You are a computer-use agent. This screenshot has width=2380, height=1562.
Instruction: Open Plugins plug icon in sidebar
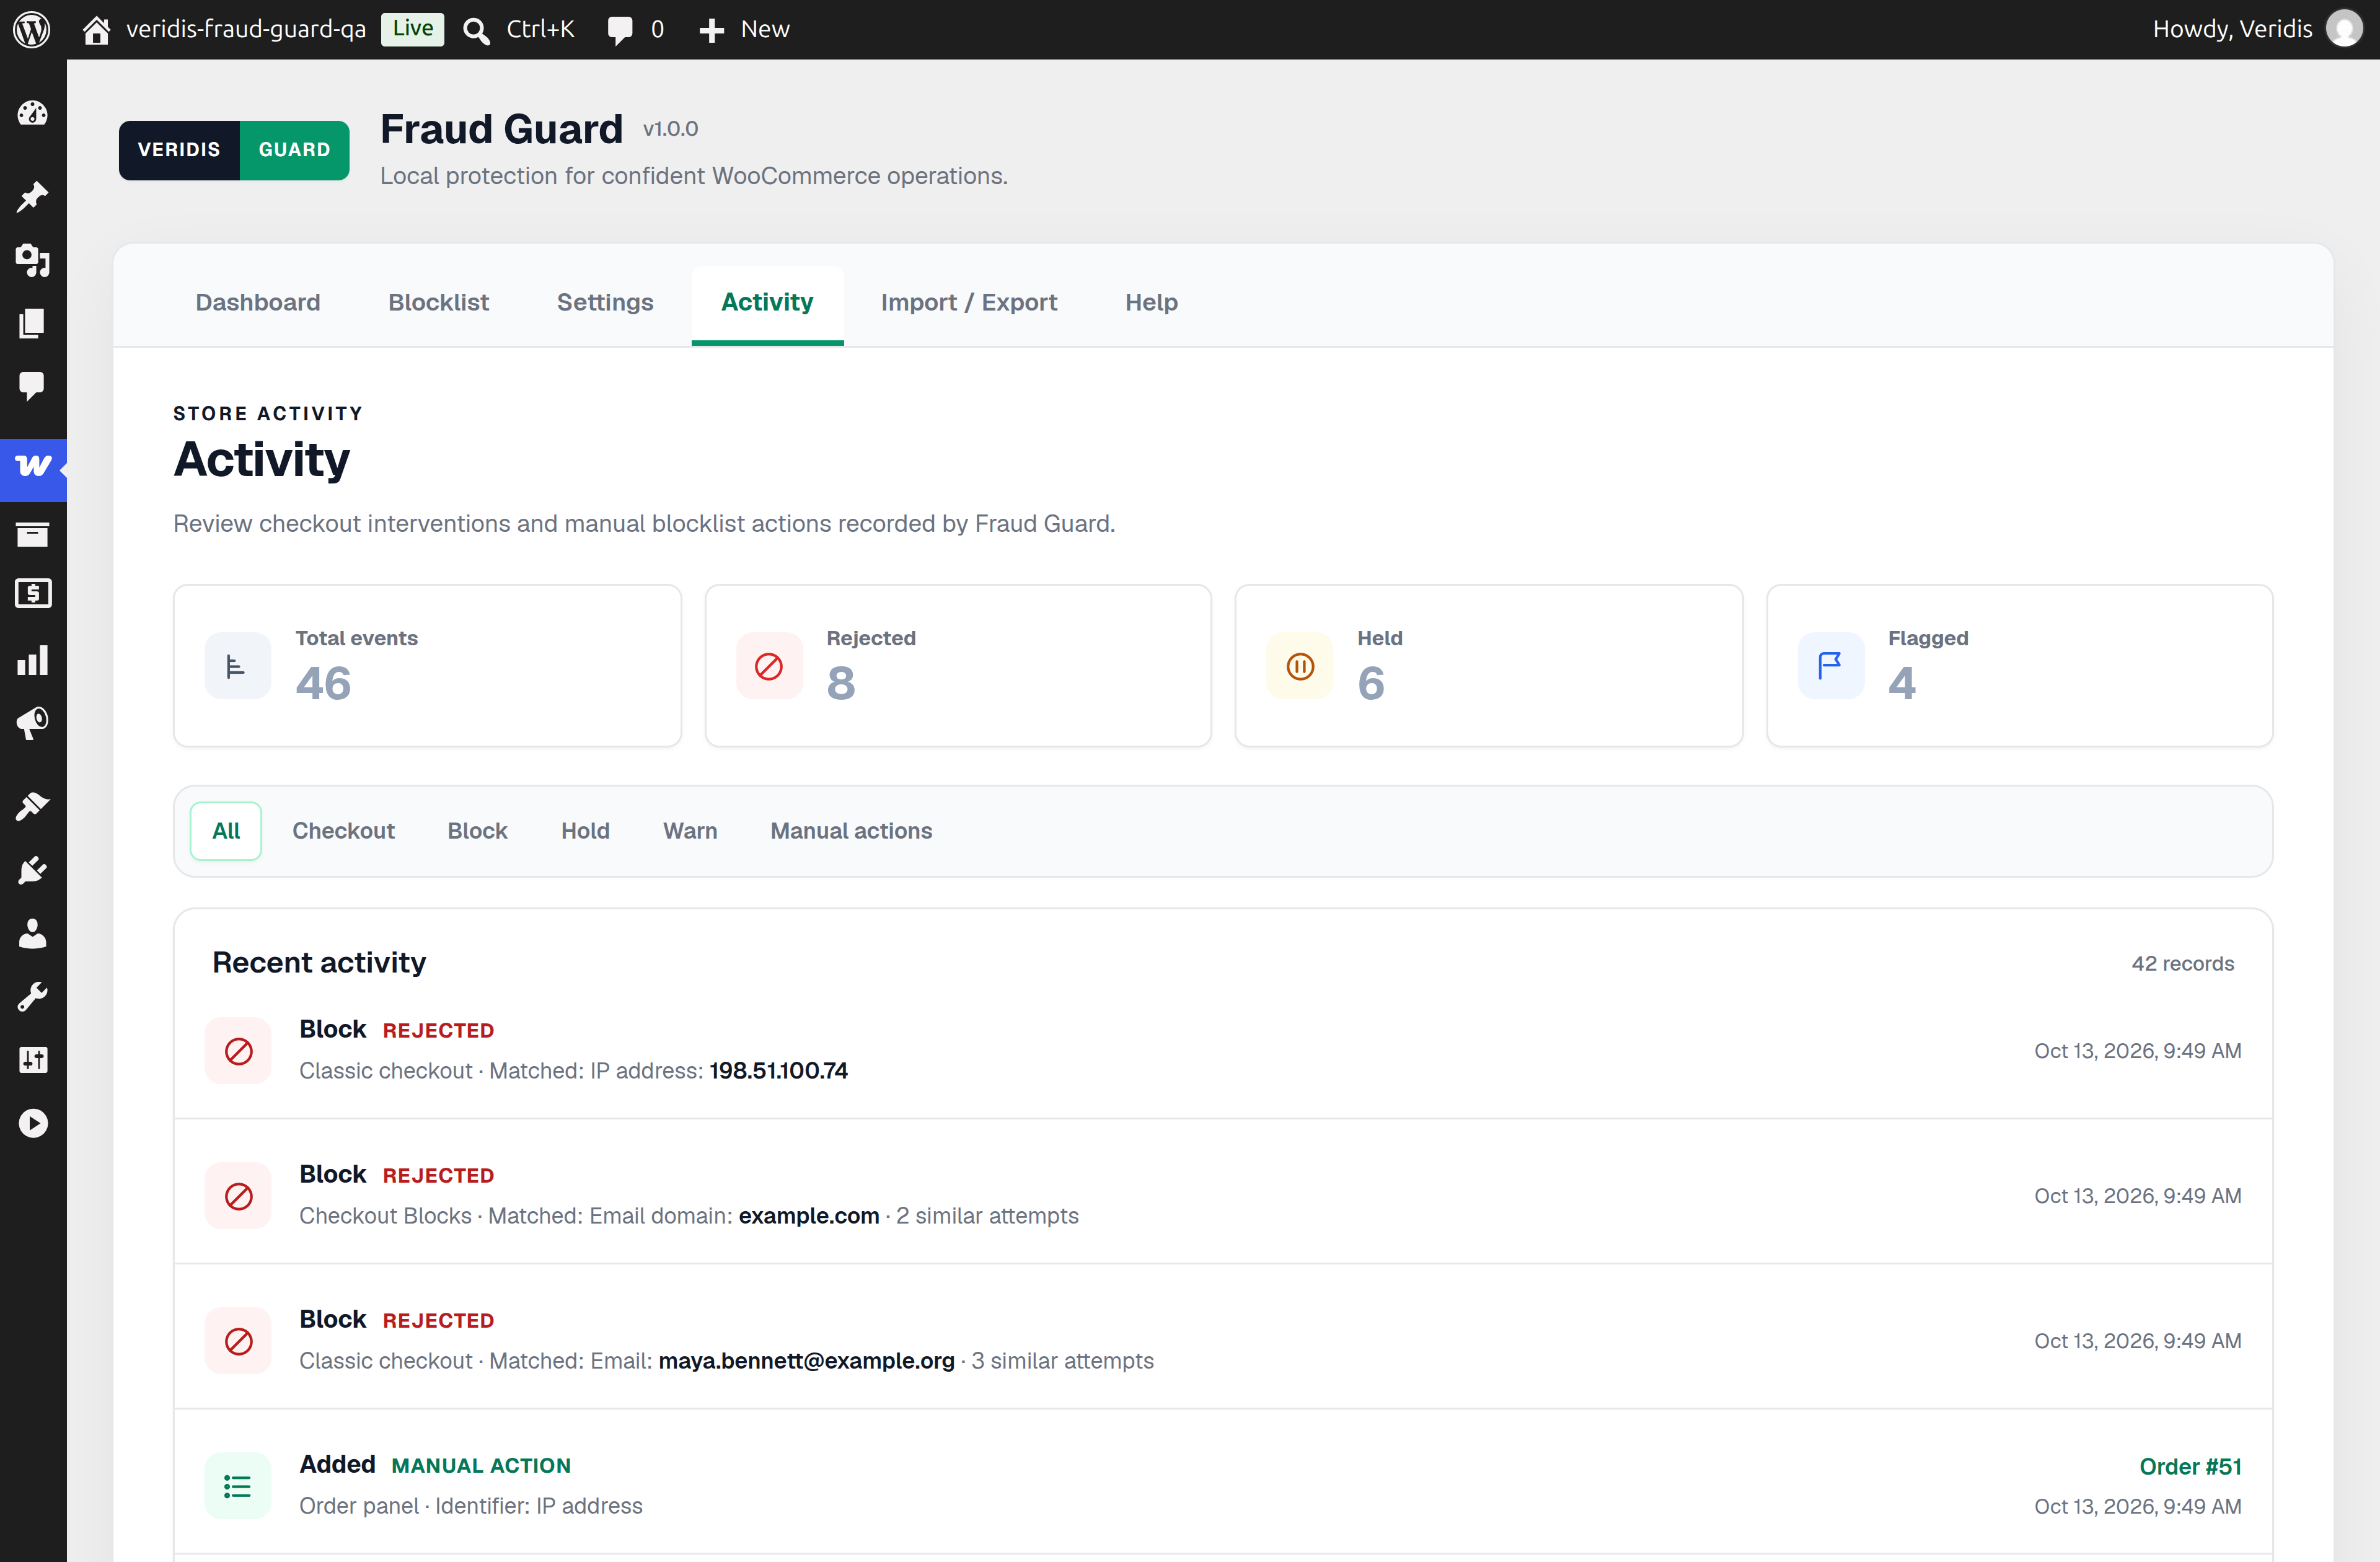33,870
